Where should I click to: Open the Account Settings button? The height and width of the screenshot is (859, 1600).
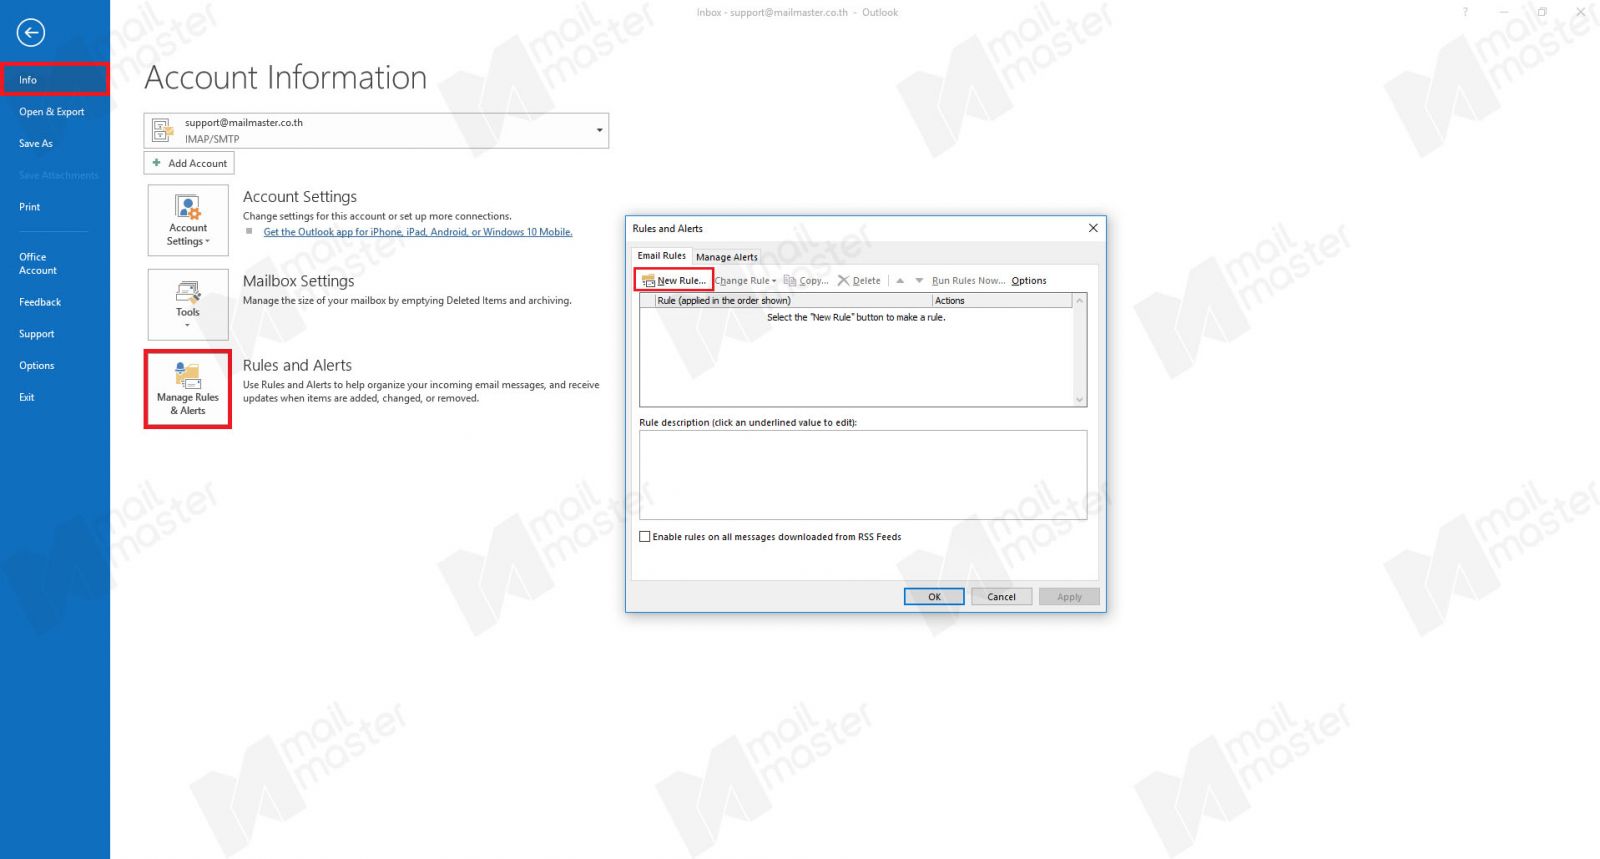tap(188, 220)
